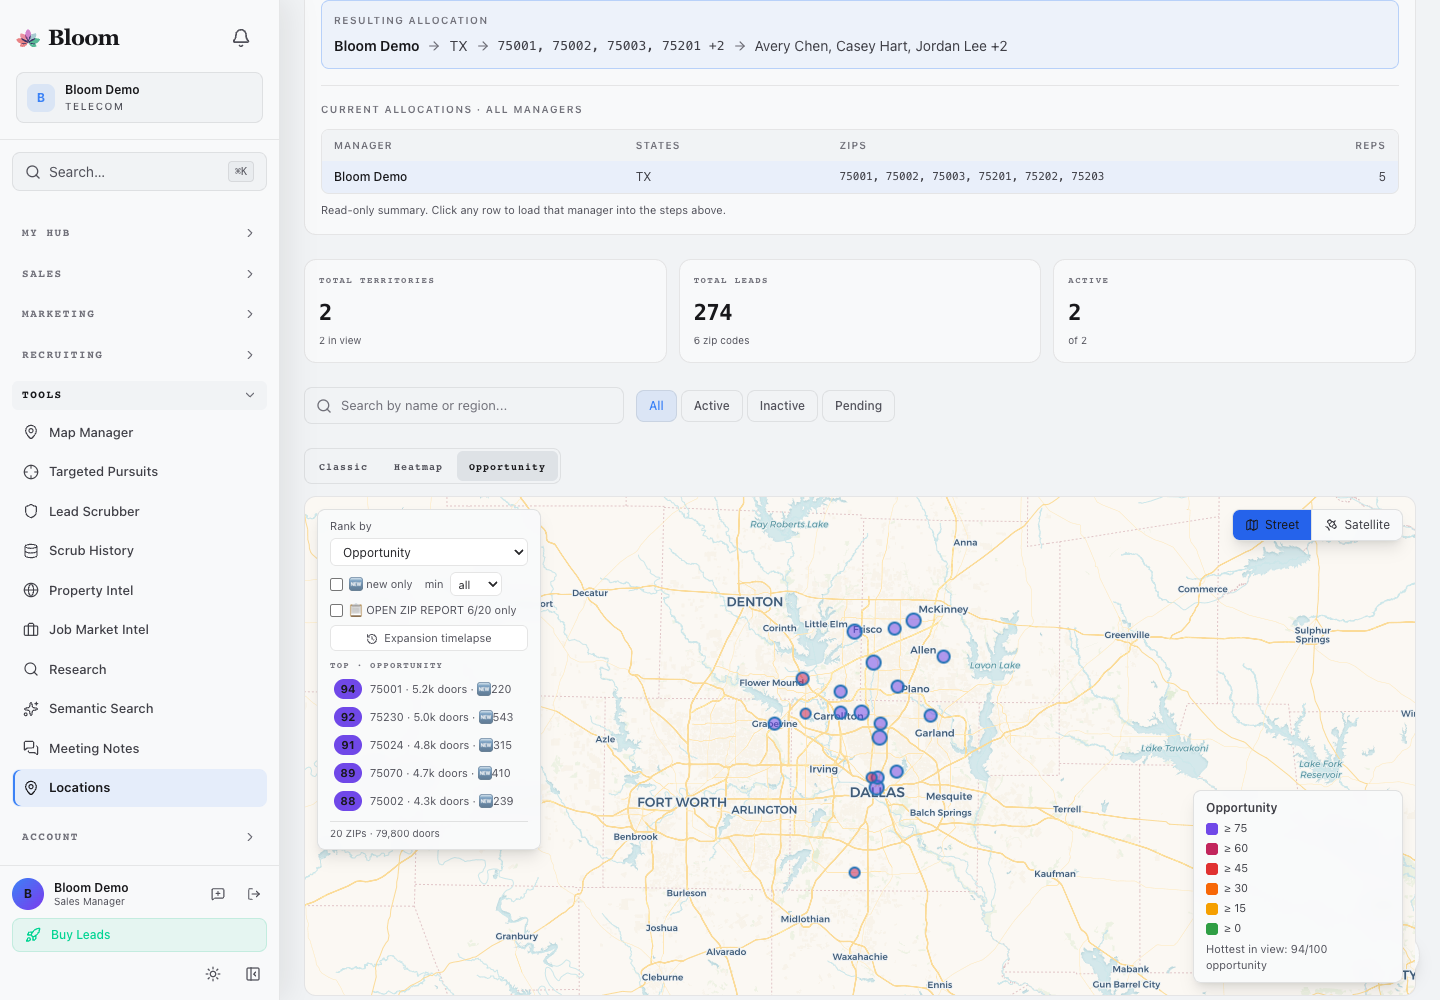1440x1000 pixels.
Task: Click the 92 score badge for 75230
Action: click(x=348, y=717)
